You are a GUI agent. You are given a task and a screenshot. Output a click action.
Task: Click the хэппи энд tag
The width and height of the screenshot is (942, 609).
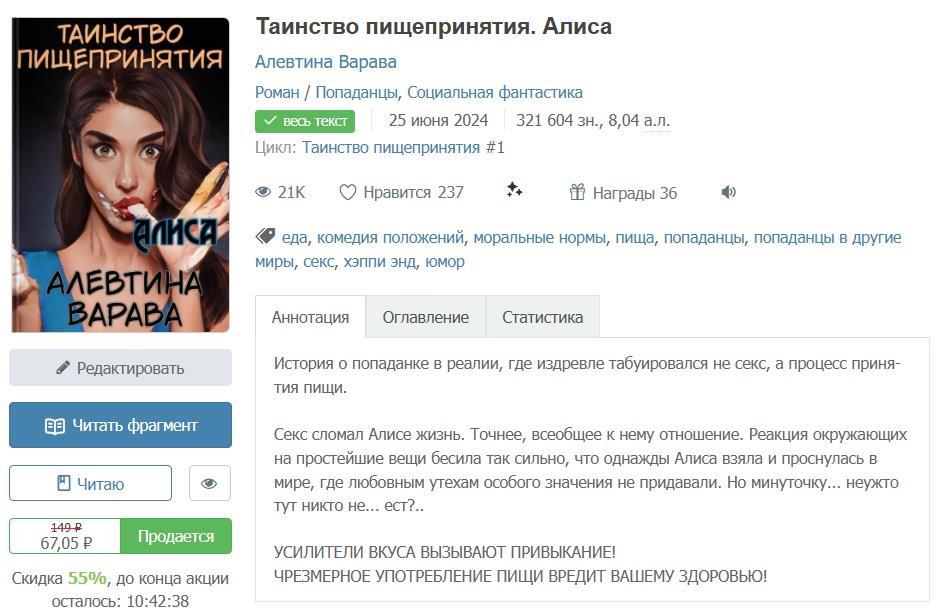380,262
